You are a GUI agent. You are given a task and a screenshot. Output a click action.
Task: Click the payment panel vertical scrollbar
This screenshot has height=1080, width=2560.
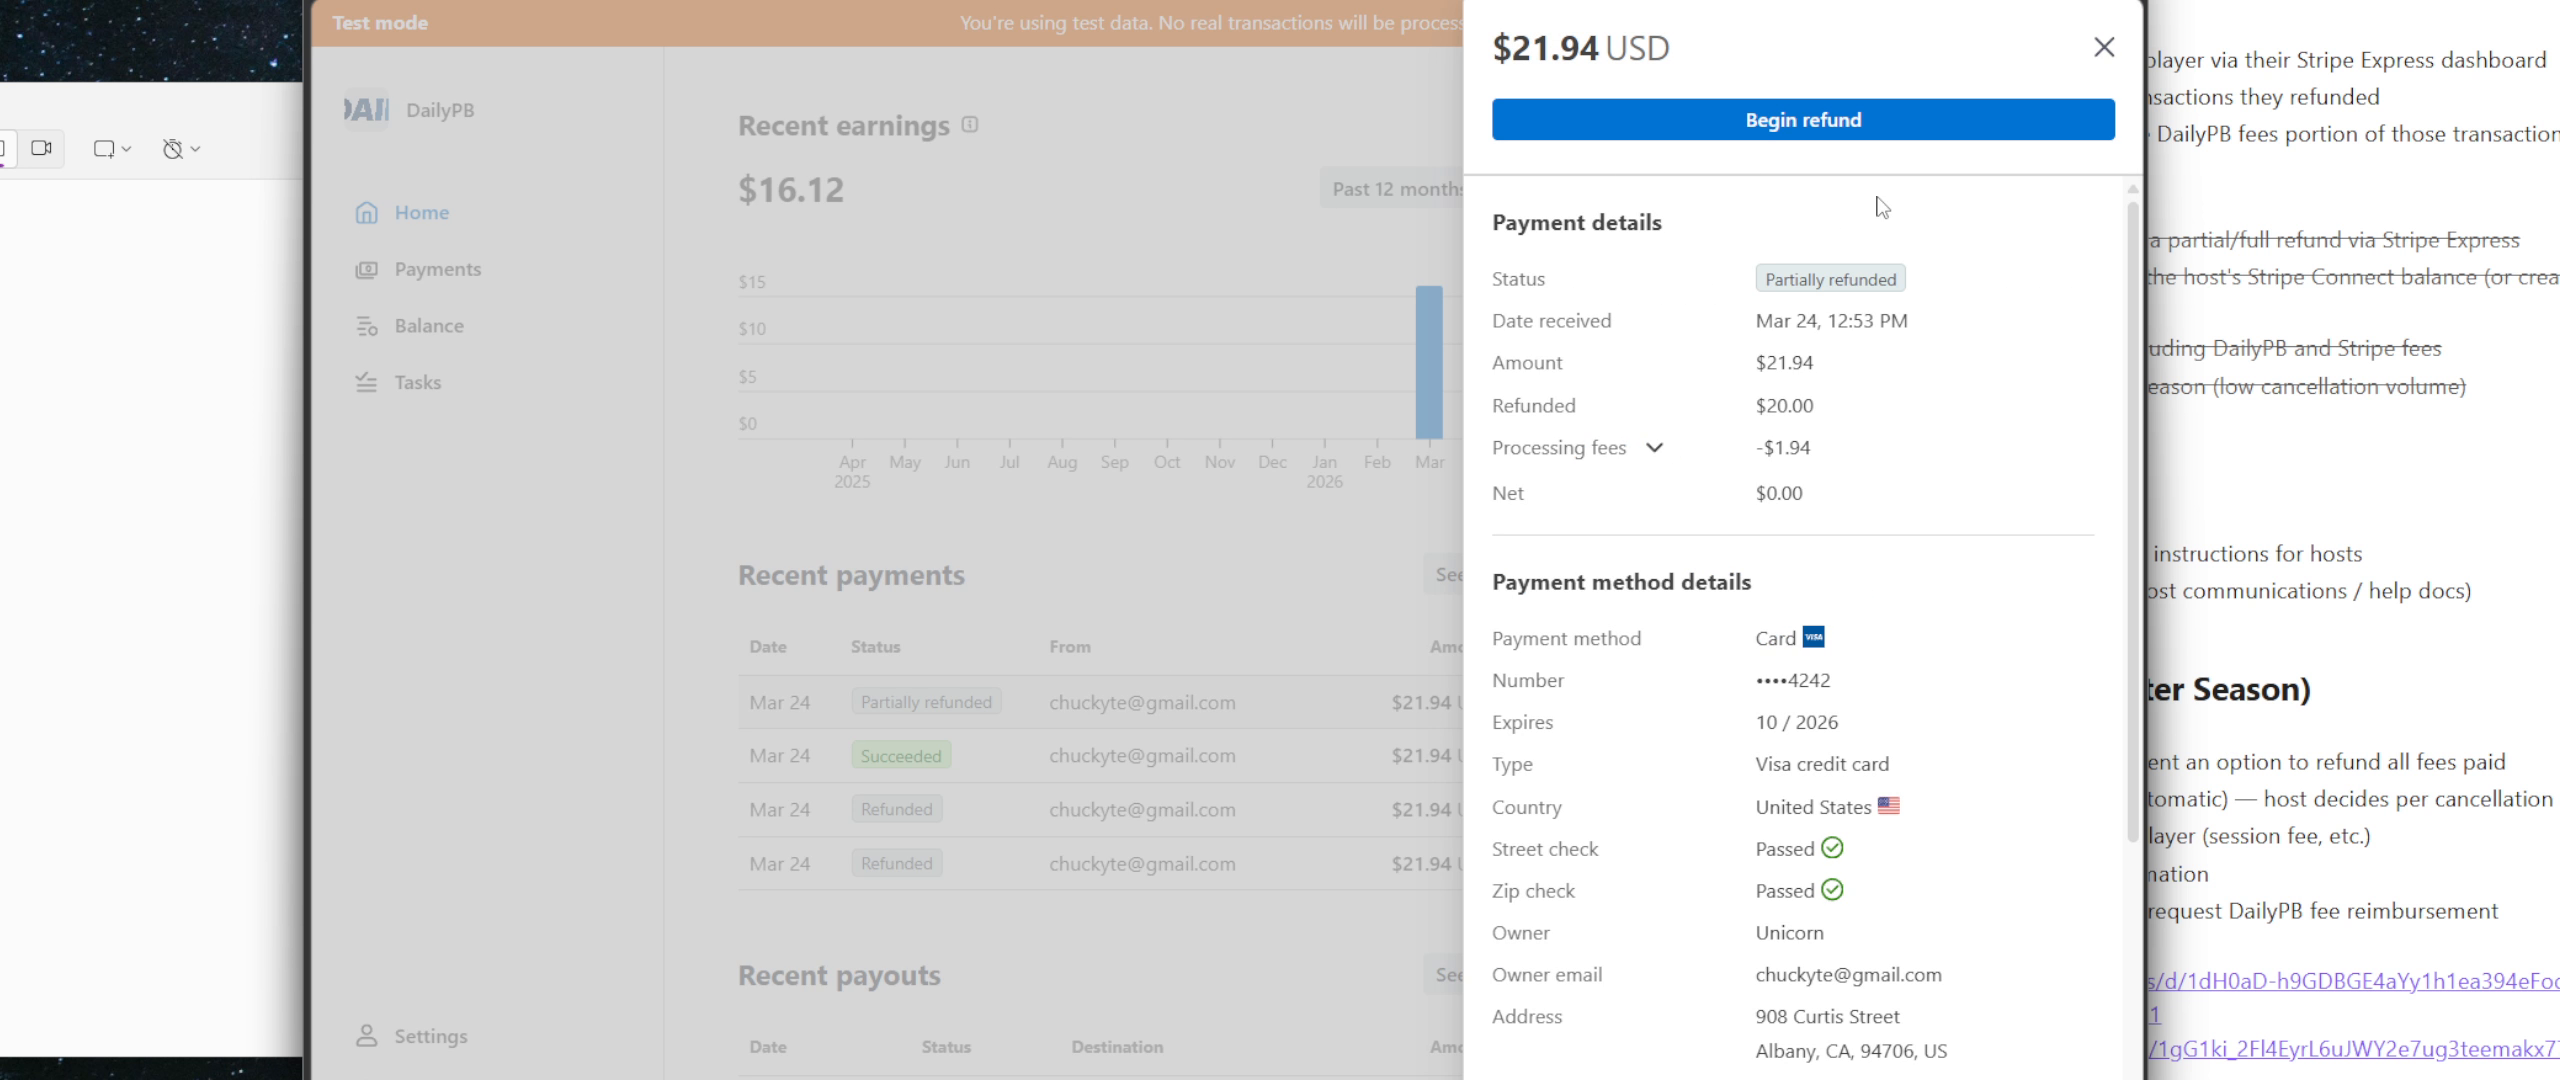click(2132, 520)
